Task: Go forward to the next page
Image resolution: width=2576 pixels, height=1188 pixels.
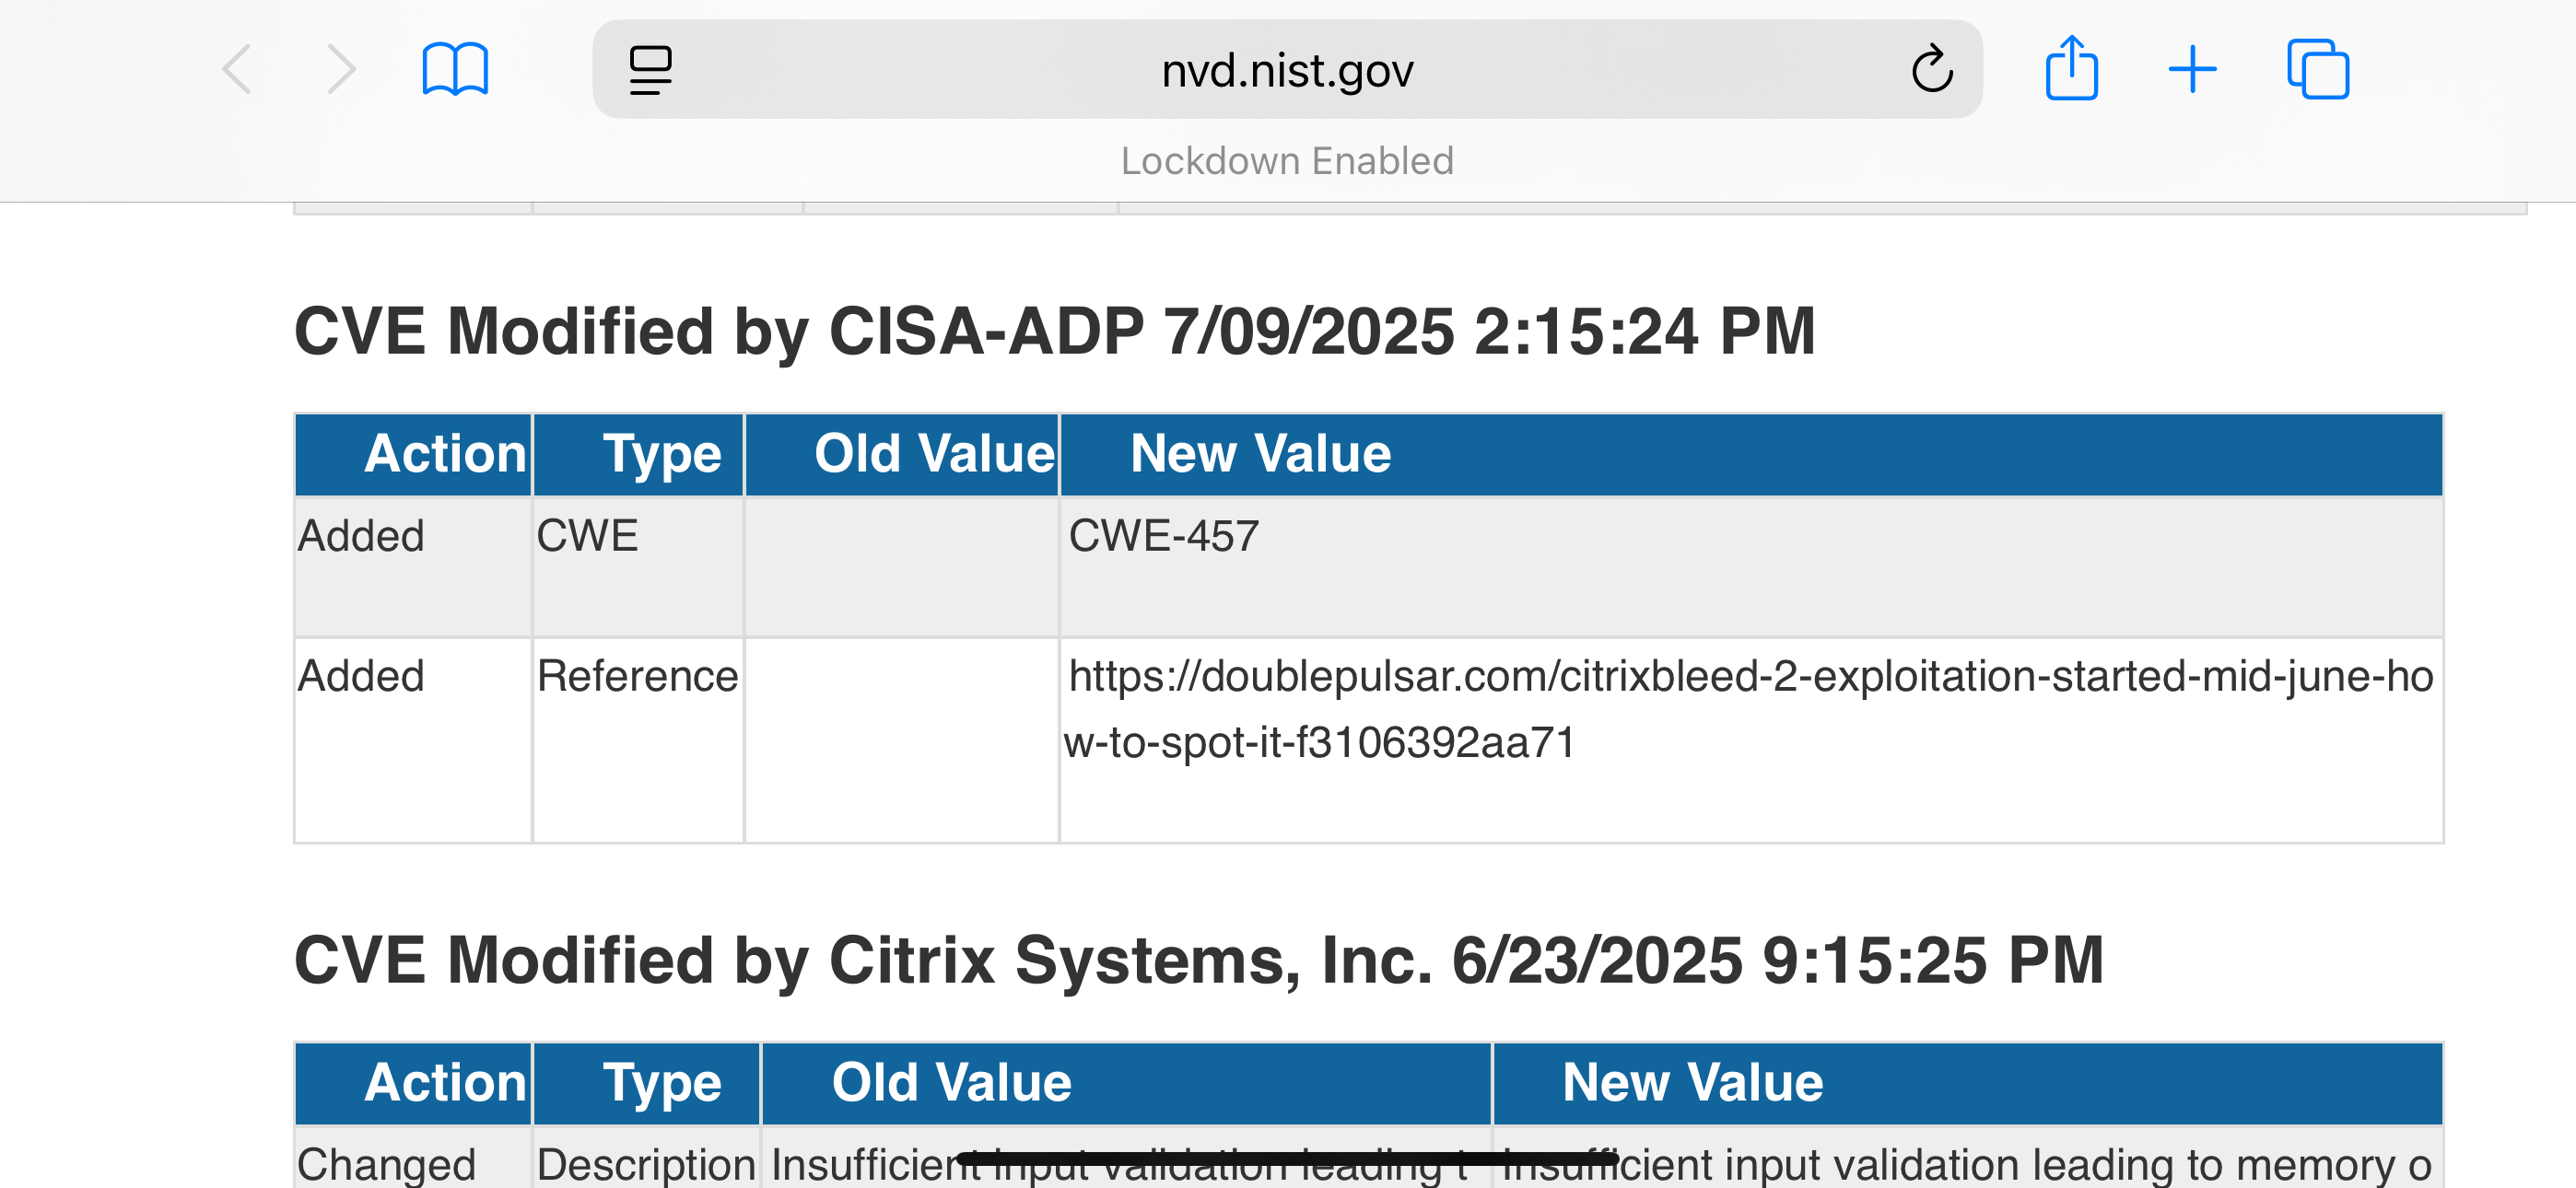Action: [341, 70]
